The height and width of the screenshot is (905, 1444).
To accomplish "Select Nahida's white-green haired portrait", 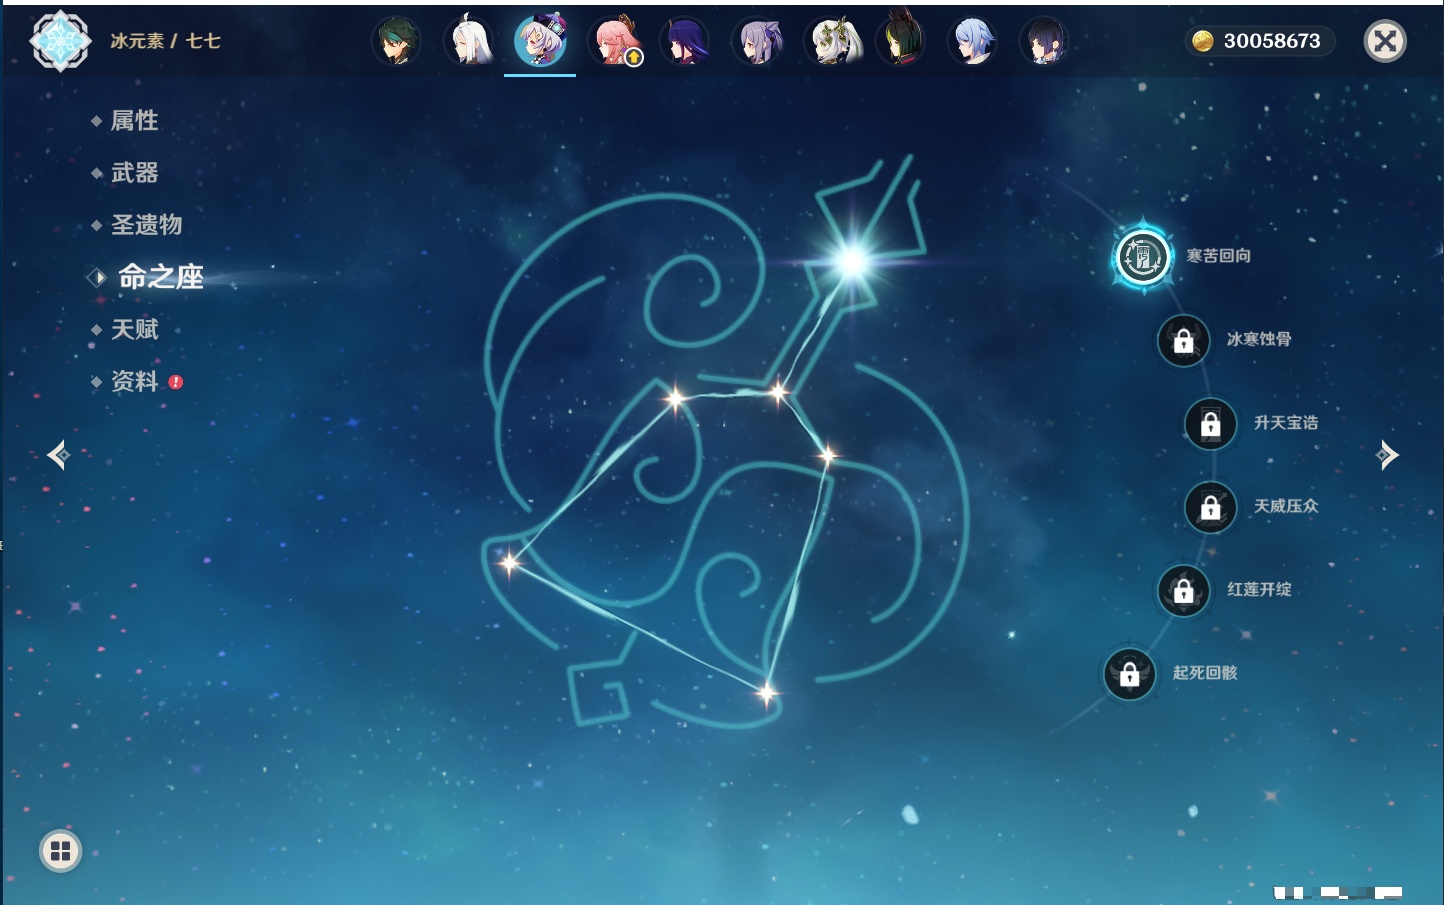I will [830, 41].
